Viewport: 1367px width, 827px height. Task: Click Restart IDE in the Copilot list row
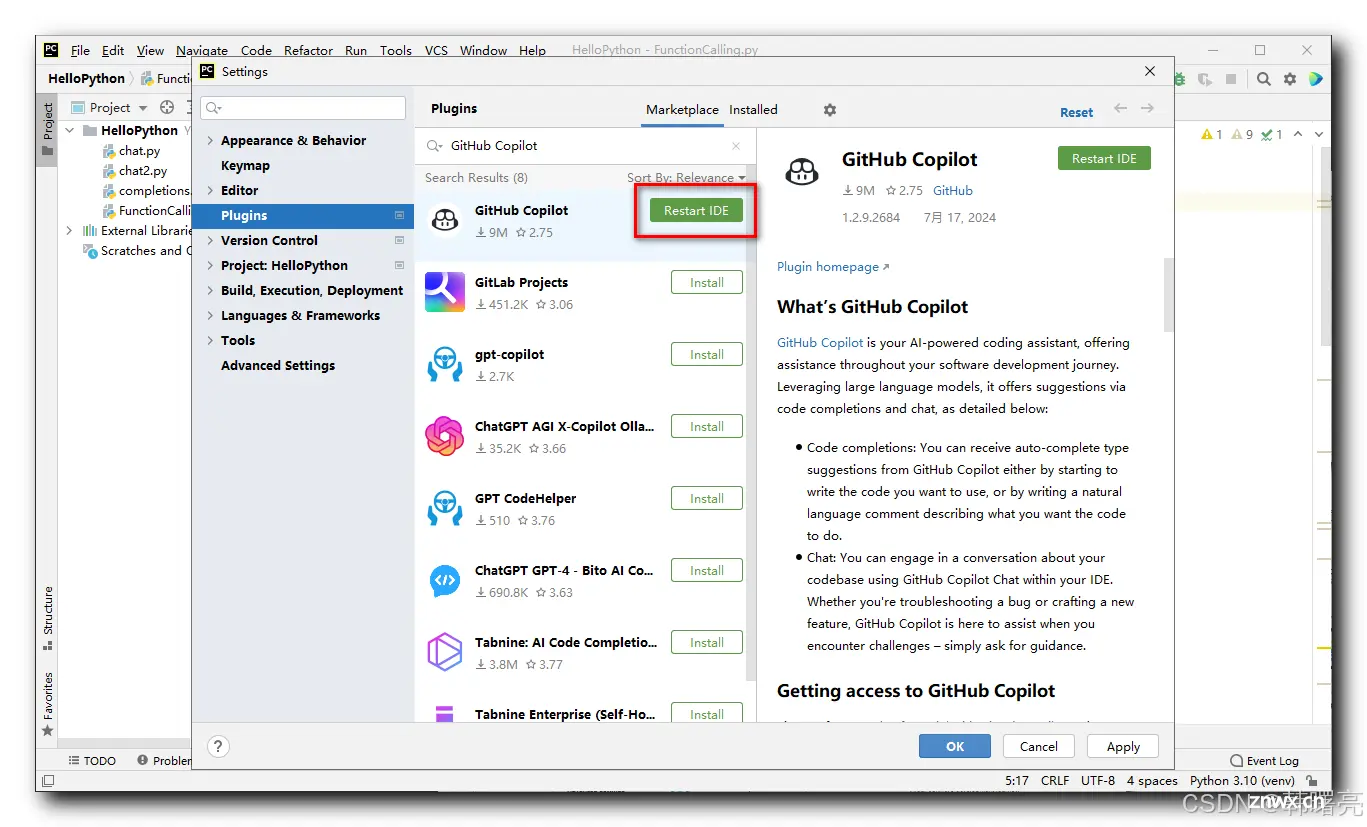696,210
